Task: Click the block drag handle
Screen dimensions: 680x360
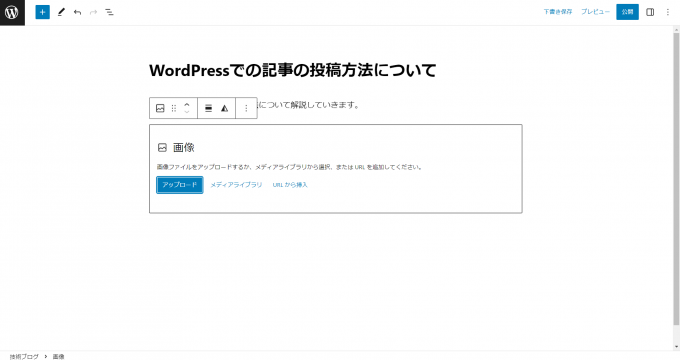Action: [174, 108]
